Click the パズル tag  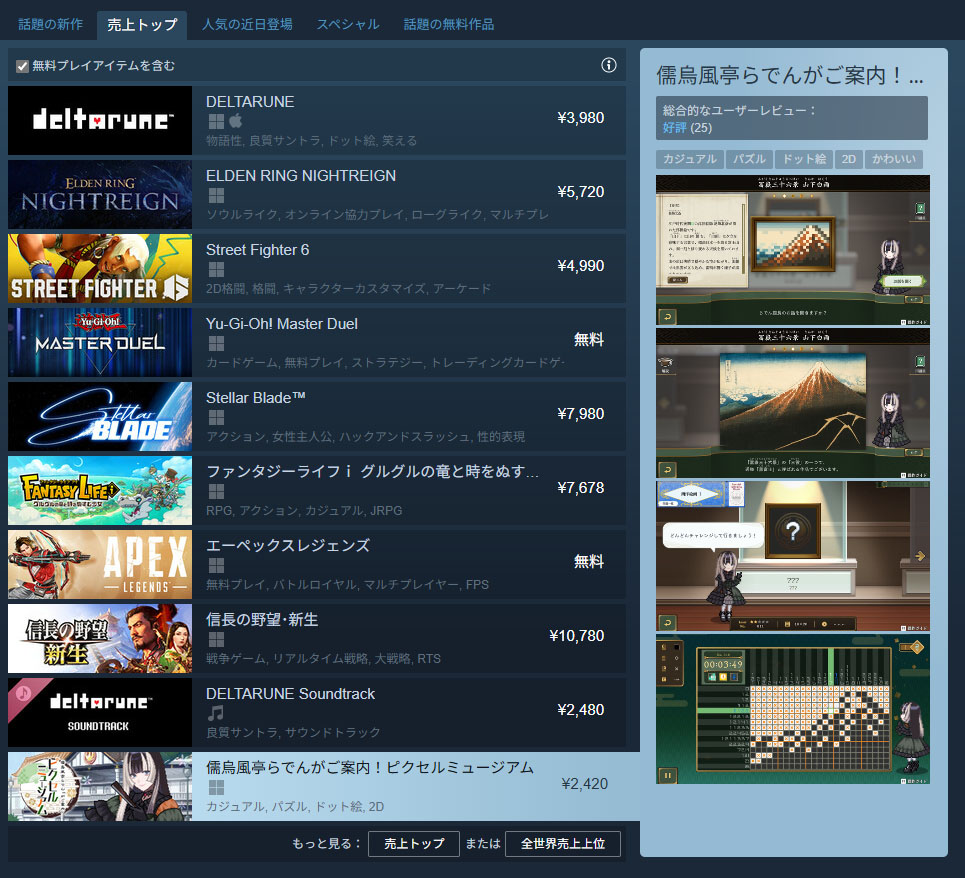coord(749,159)
